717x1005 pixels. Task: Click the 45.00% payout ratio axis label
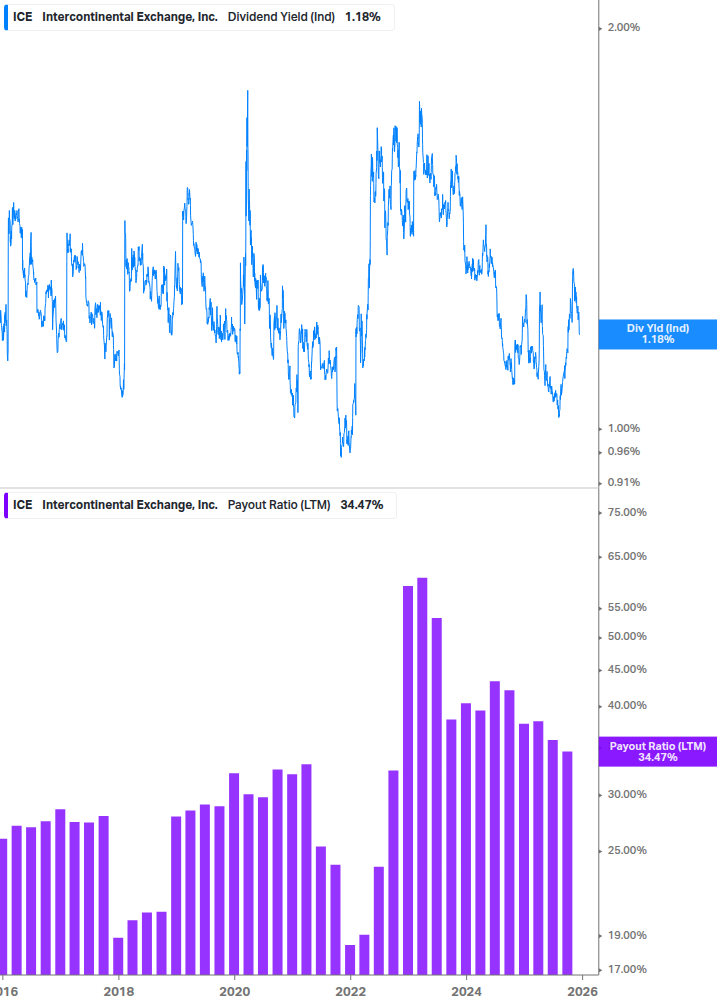point(627,669)
